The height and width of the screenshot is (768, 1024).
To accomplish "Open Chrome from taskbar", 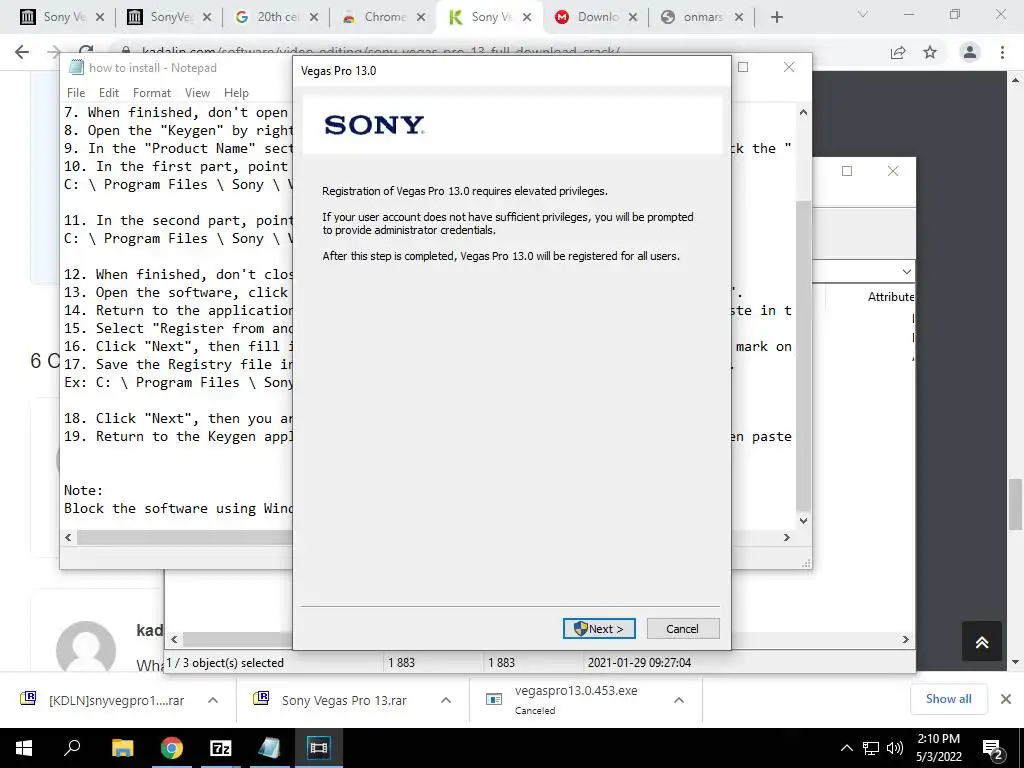I will [x=172, y=748].
